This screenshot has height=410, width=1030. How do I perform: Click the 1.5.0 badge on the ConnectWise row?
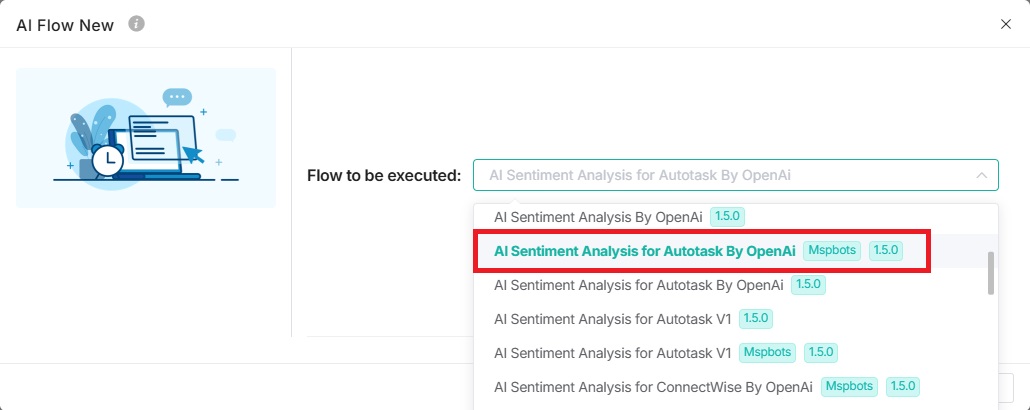pyautogui.click(x=902, y=386)
